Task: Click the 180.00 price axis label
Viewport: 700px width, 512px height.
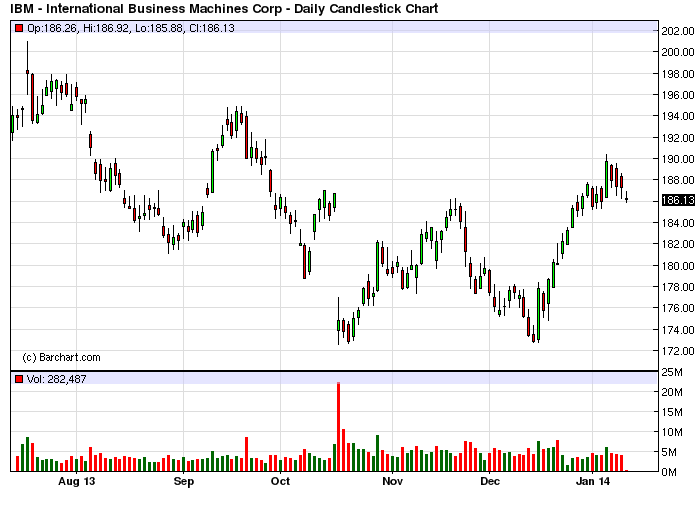Action: tap(678, 266)
